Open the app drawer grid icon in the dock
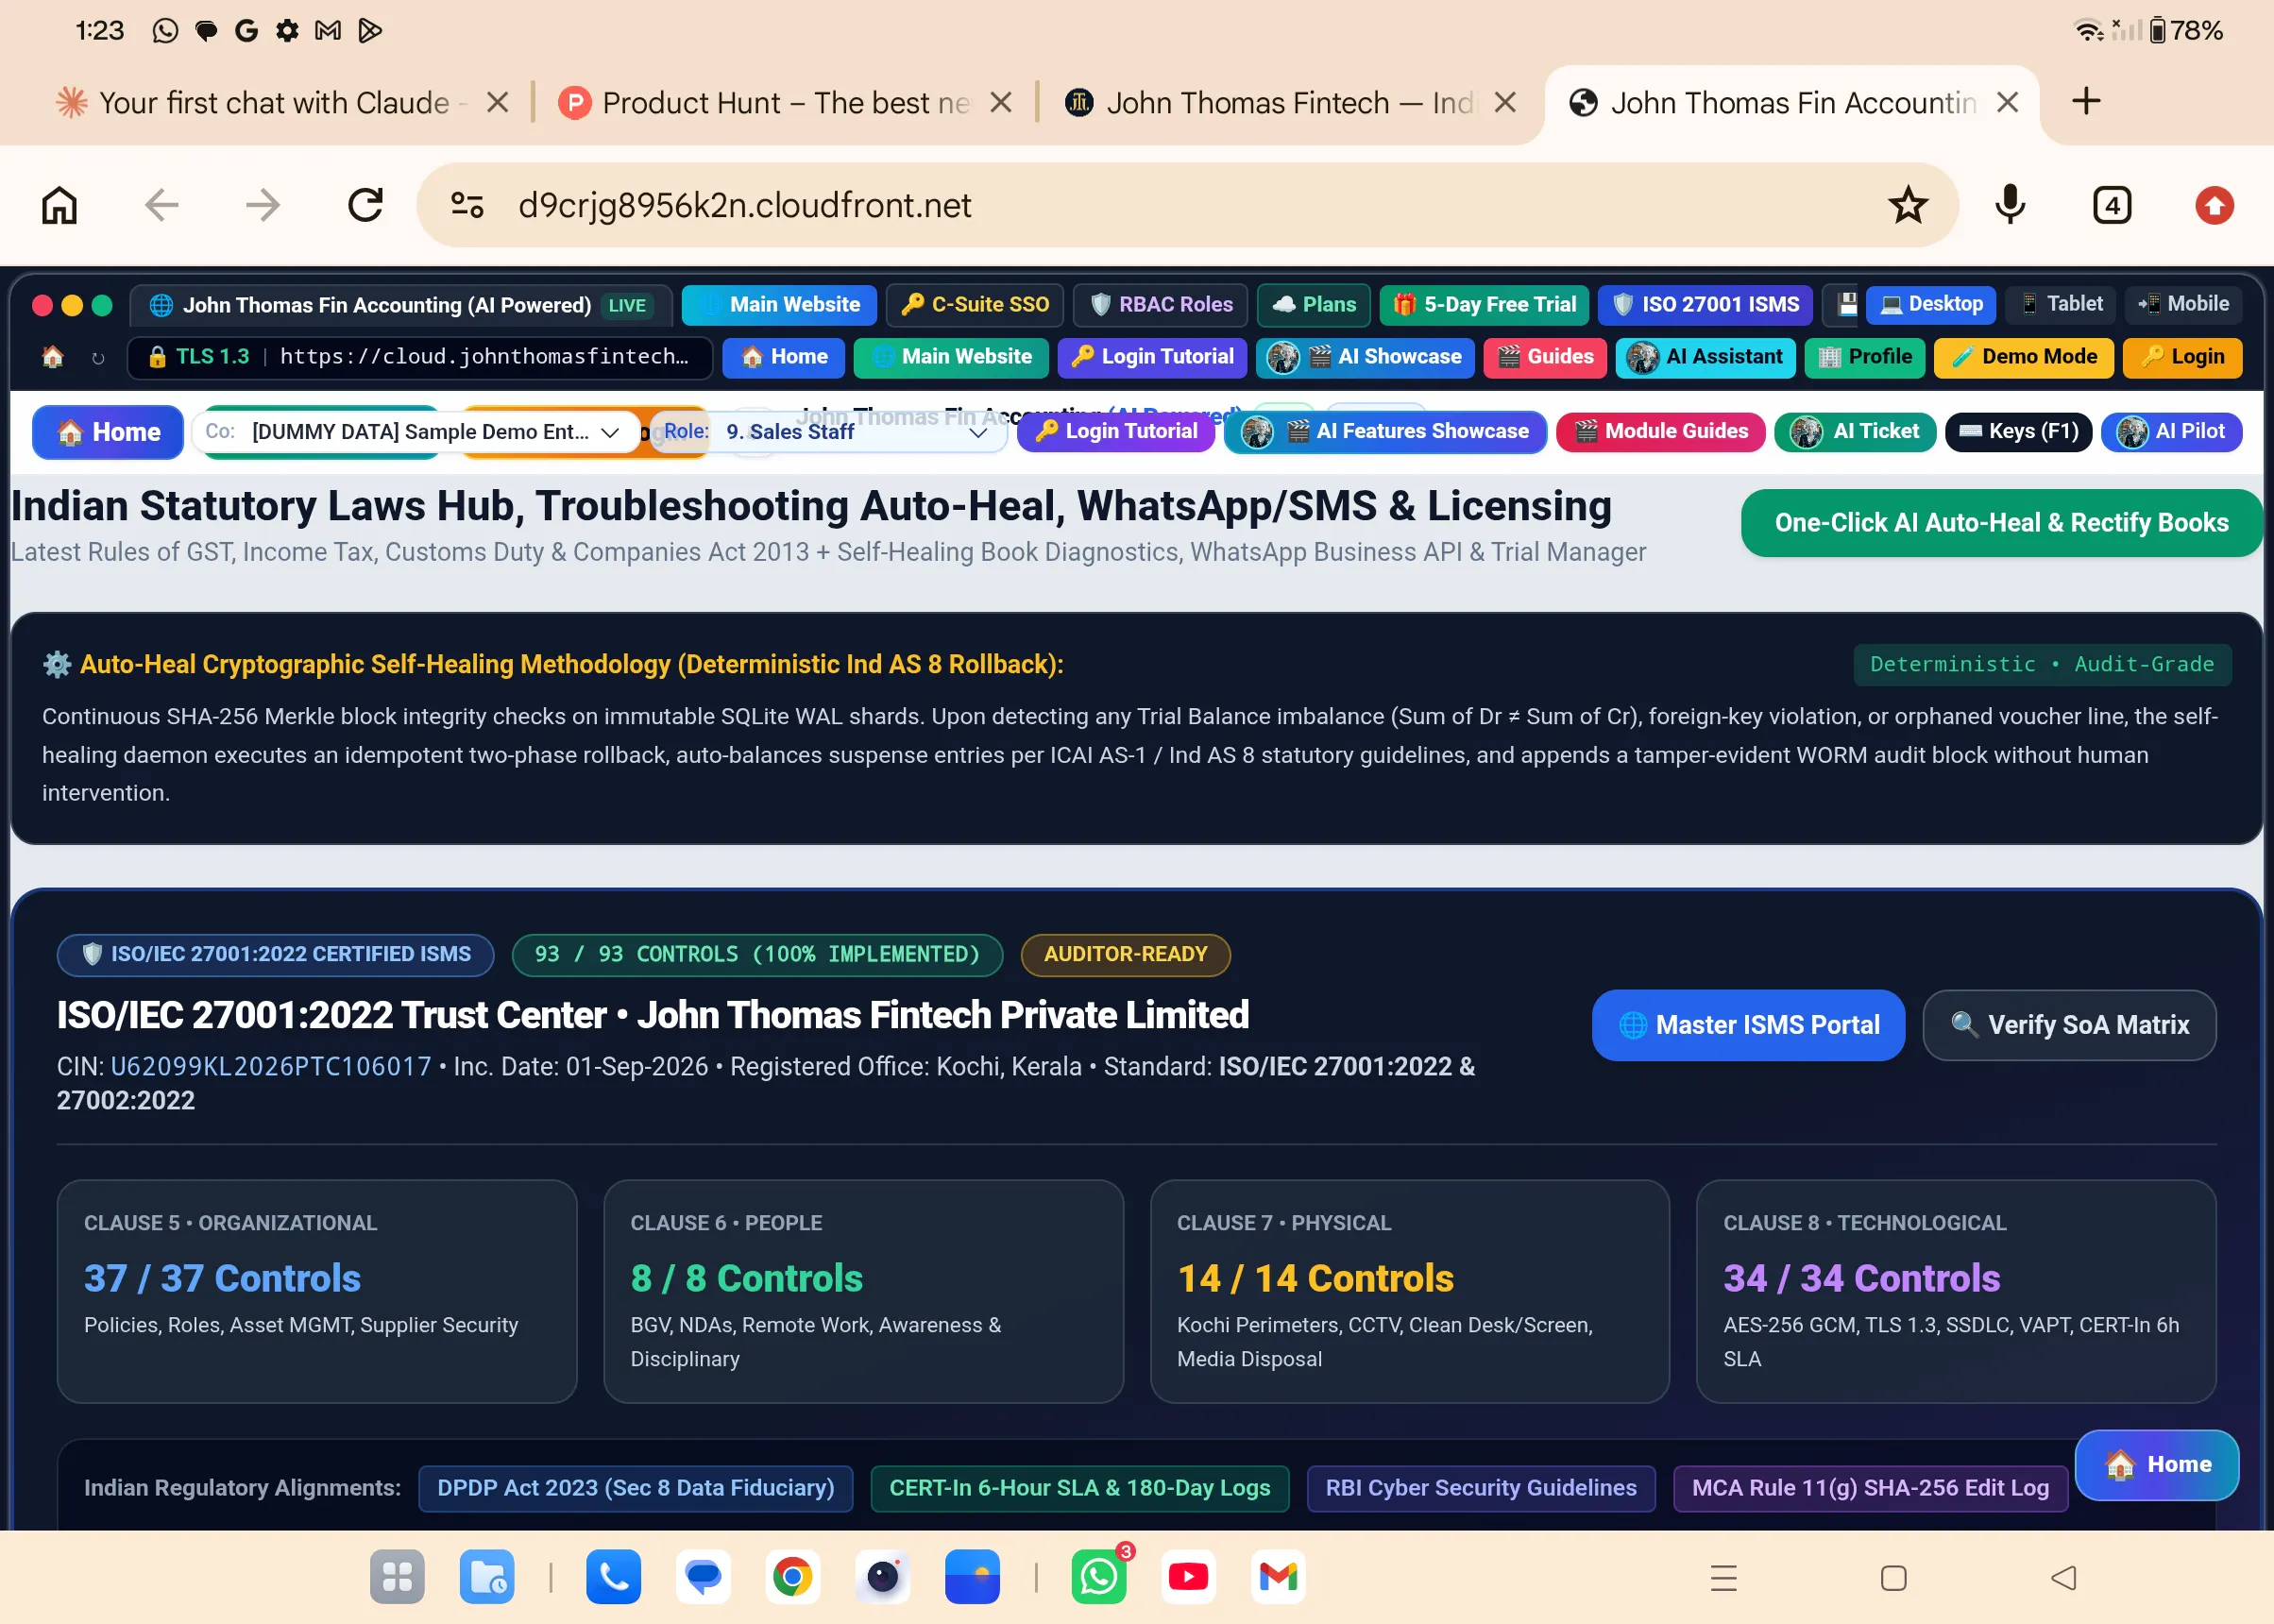2274x1624 pixels. pyautogui.click(x=397, y=1577)
